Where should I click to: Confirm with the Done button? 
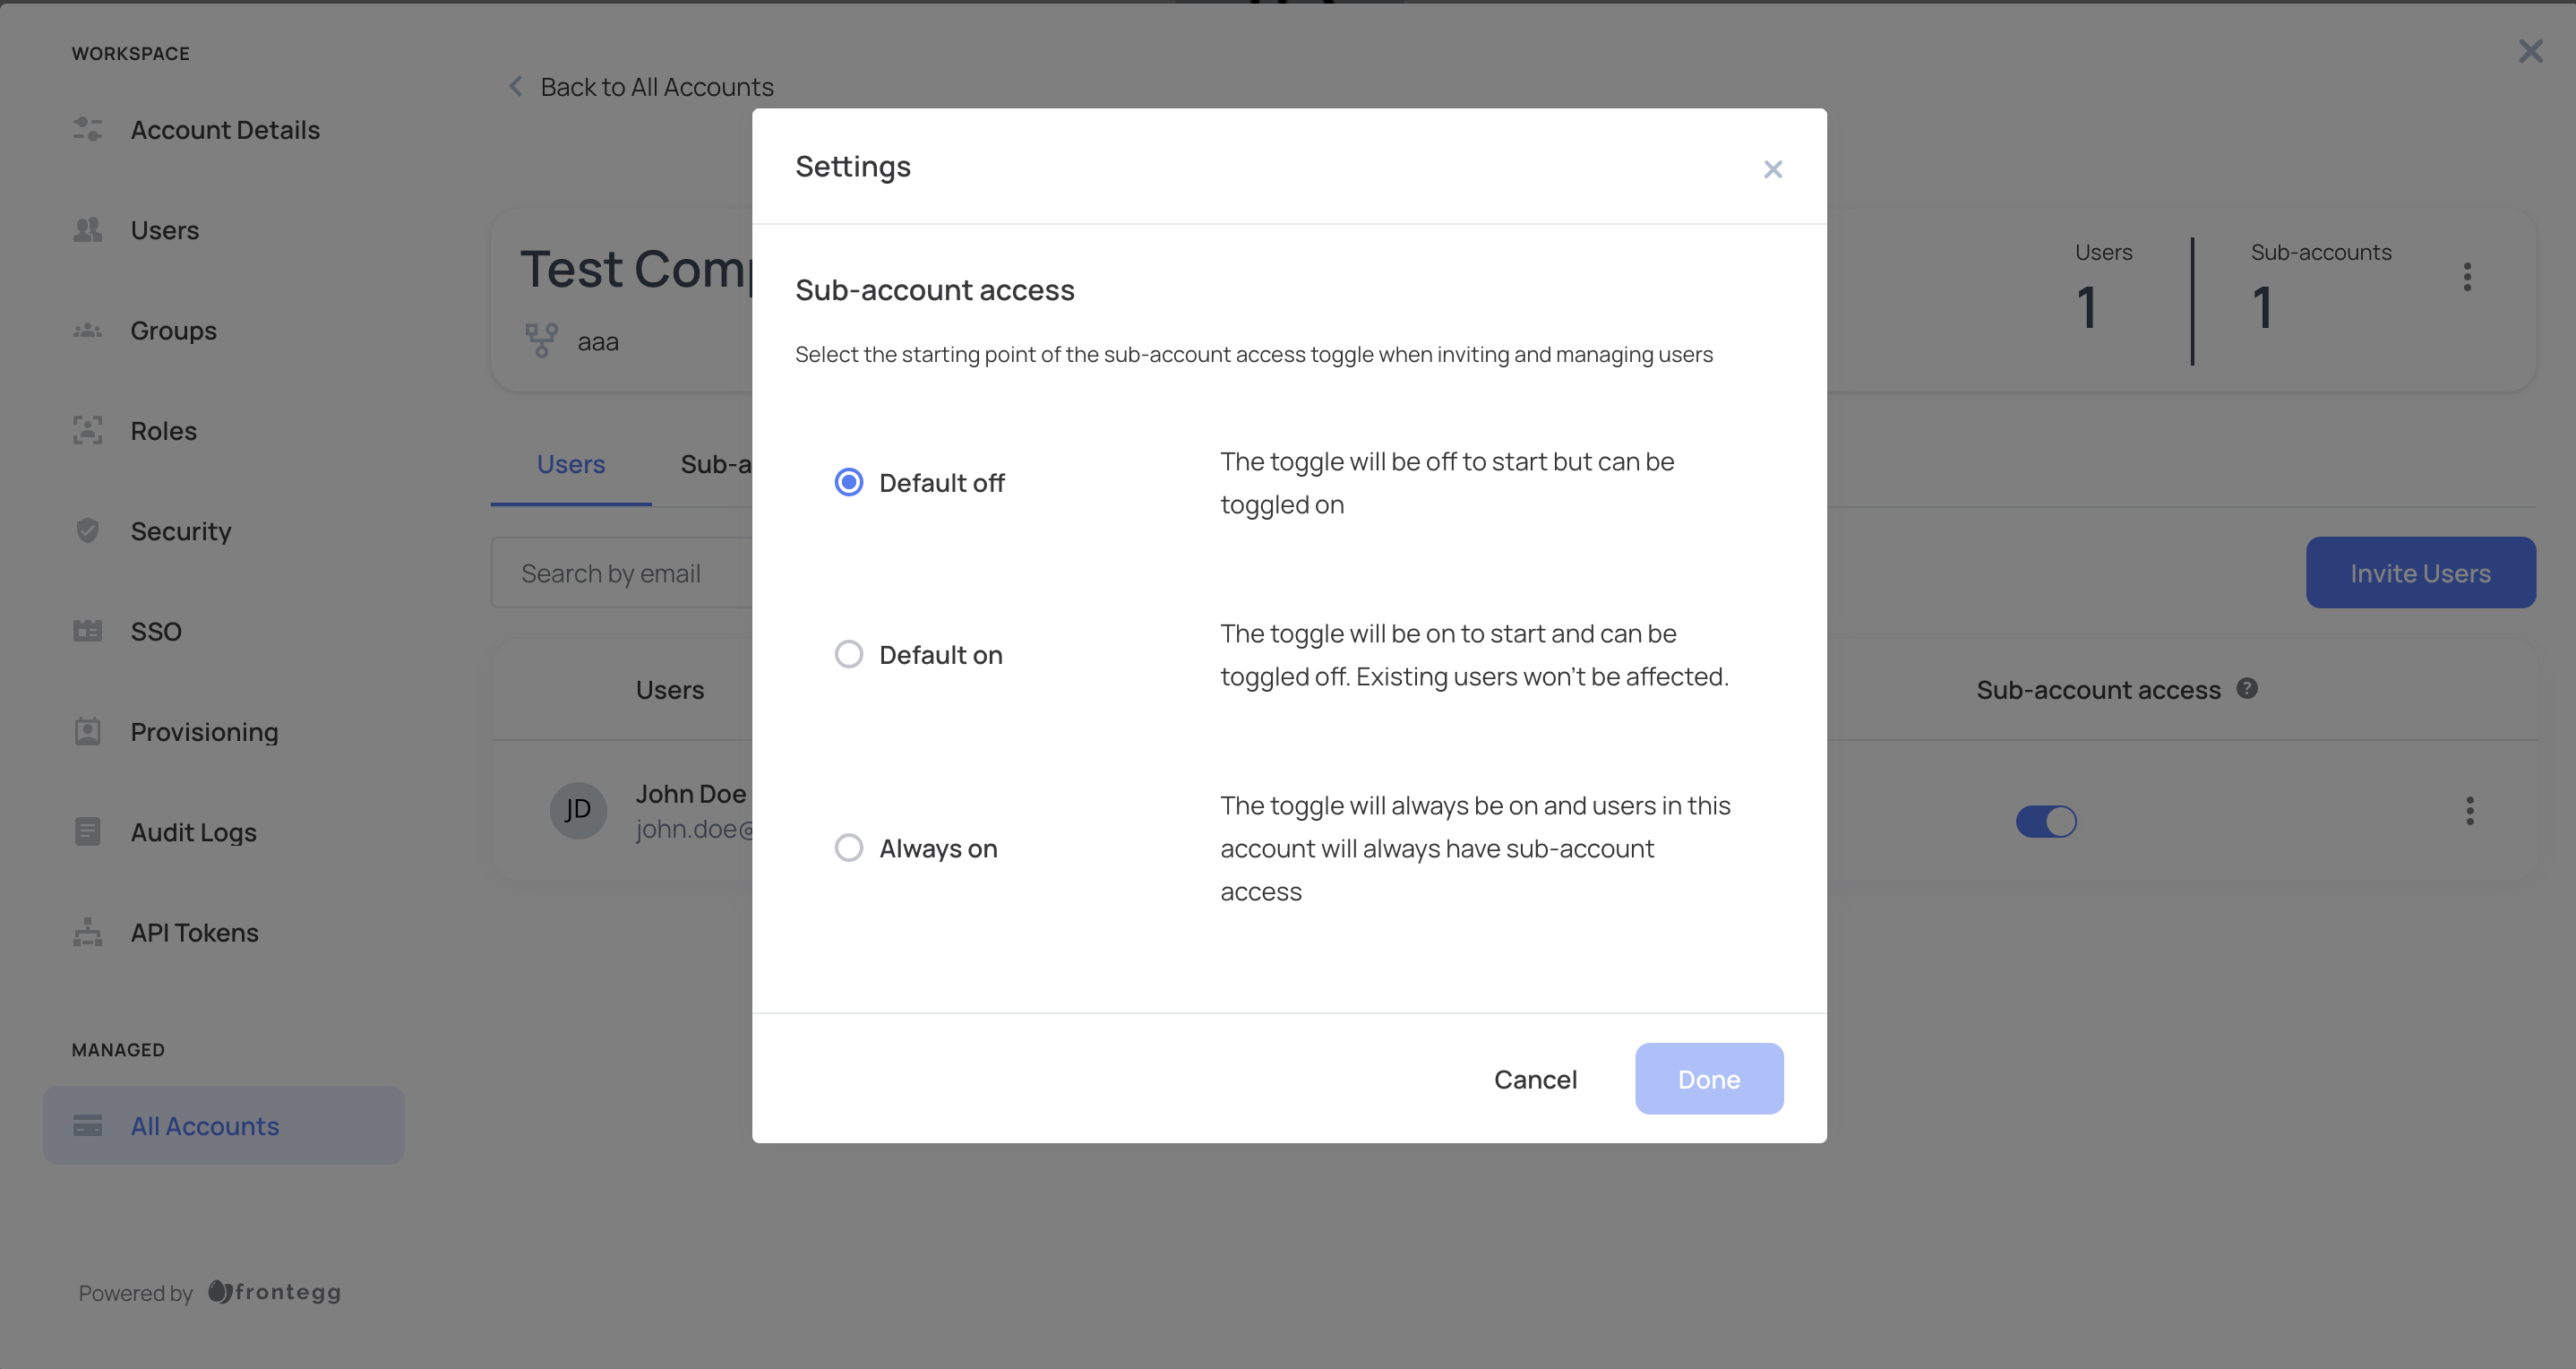(1708, 1079)
